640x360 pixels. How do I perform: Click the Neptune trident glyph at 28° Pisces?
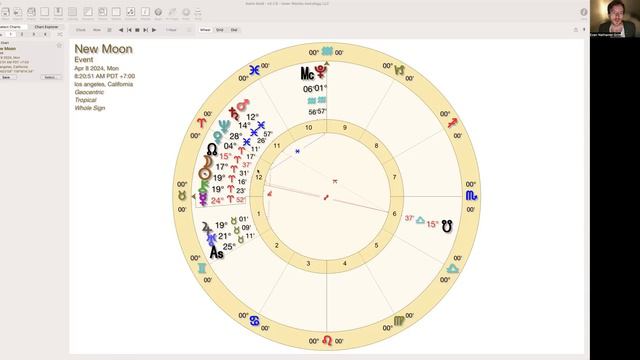coord(224,126)
